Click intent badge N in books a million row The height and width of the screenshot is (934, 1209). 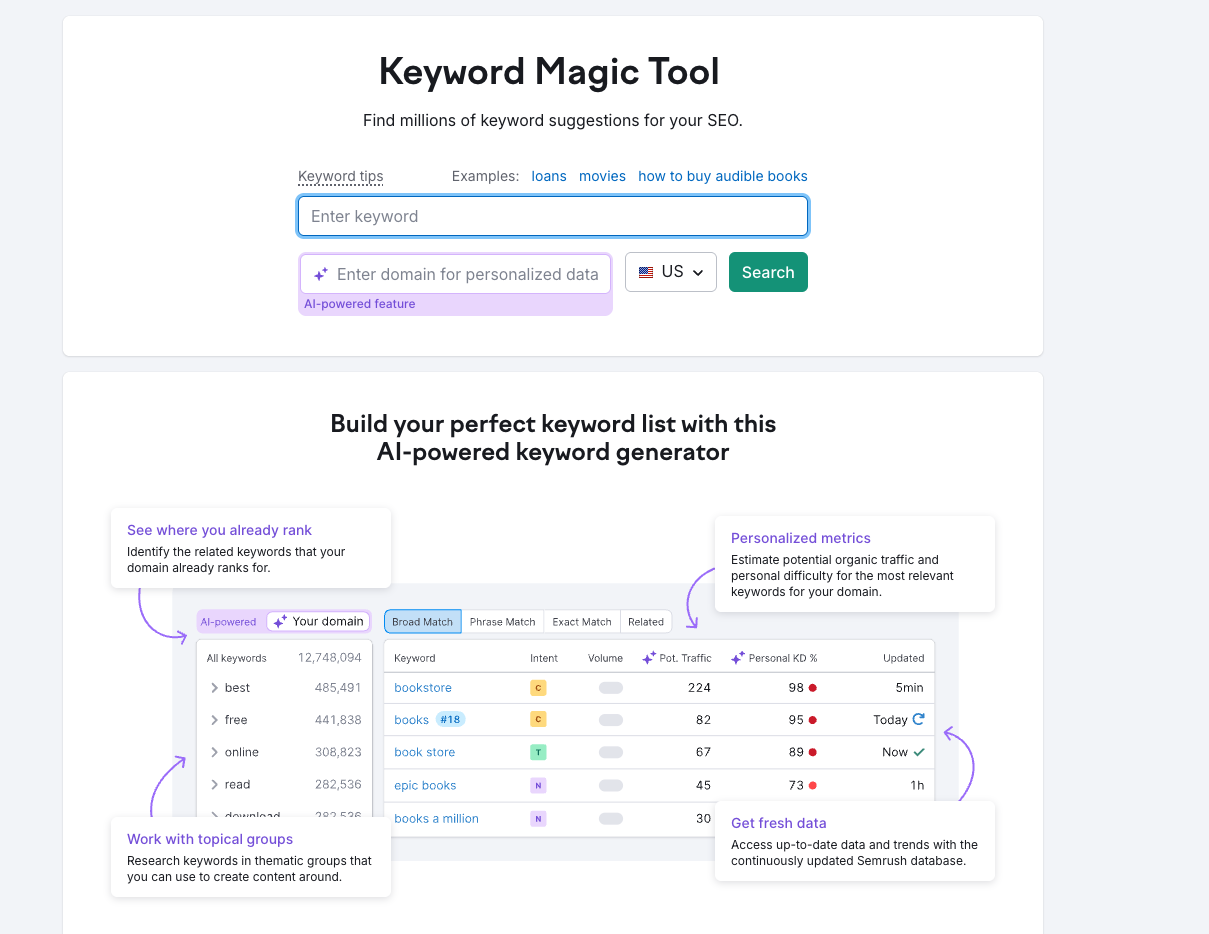tap(538, 818)
